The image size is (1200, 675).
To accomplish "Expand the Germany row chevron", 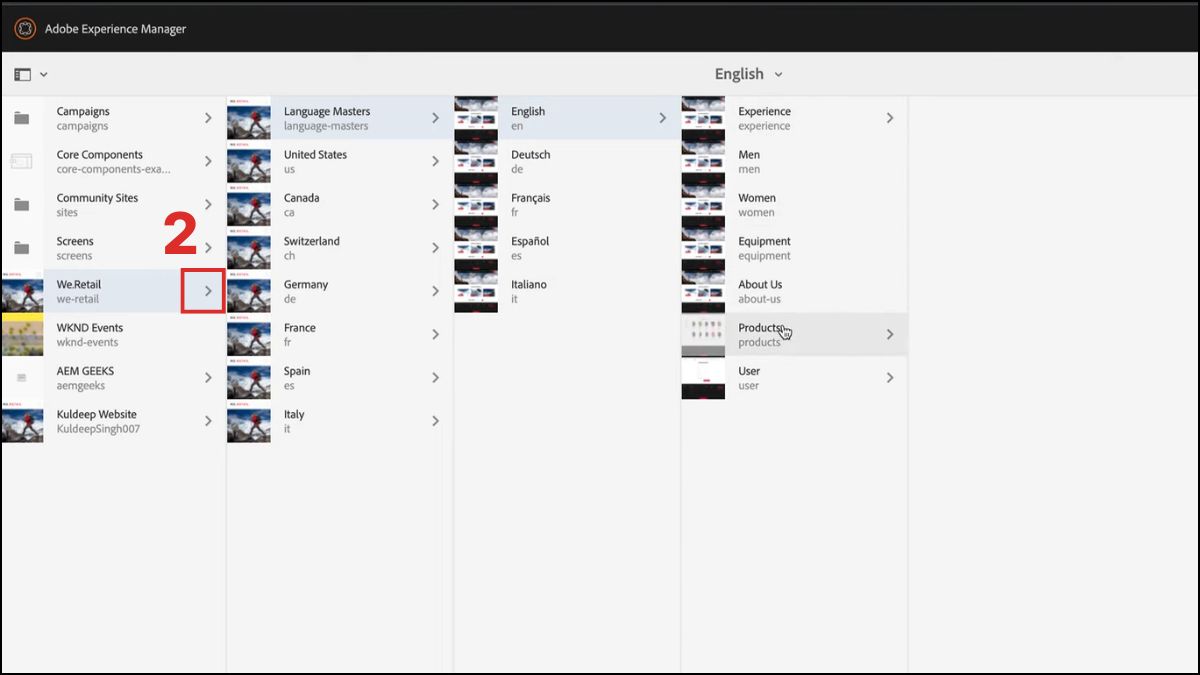I will coord(435,291).
